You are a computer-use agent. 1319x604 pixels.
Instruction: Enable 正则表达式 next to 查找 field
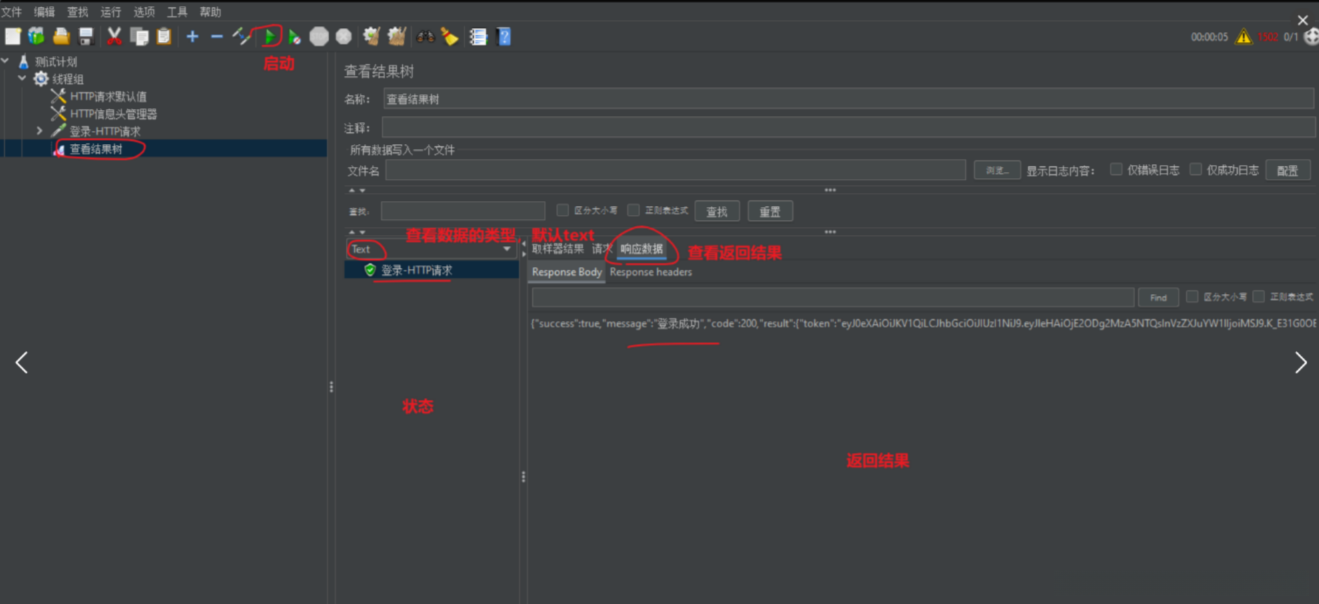click(634, 211)
